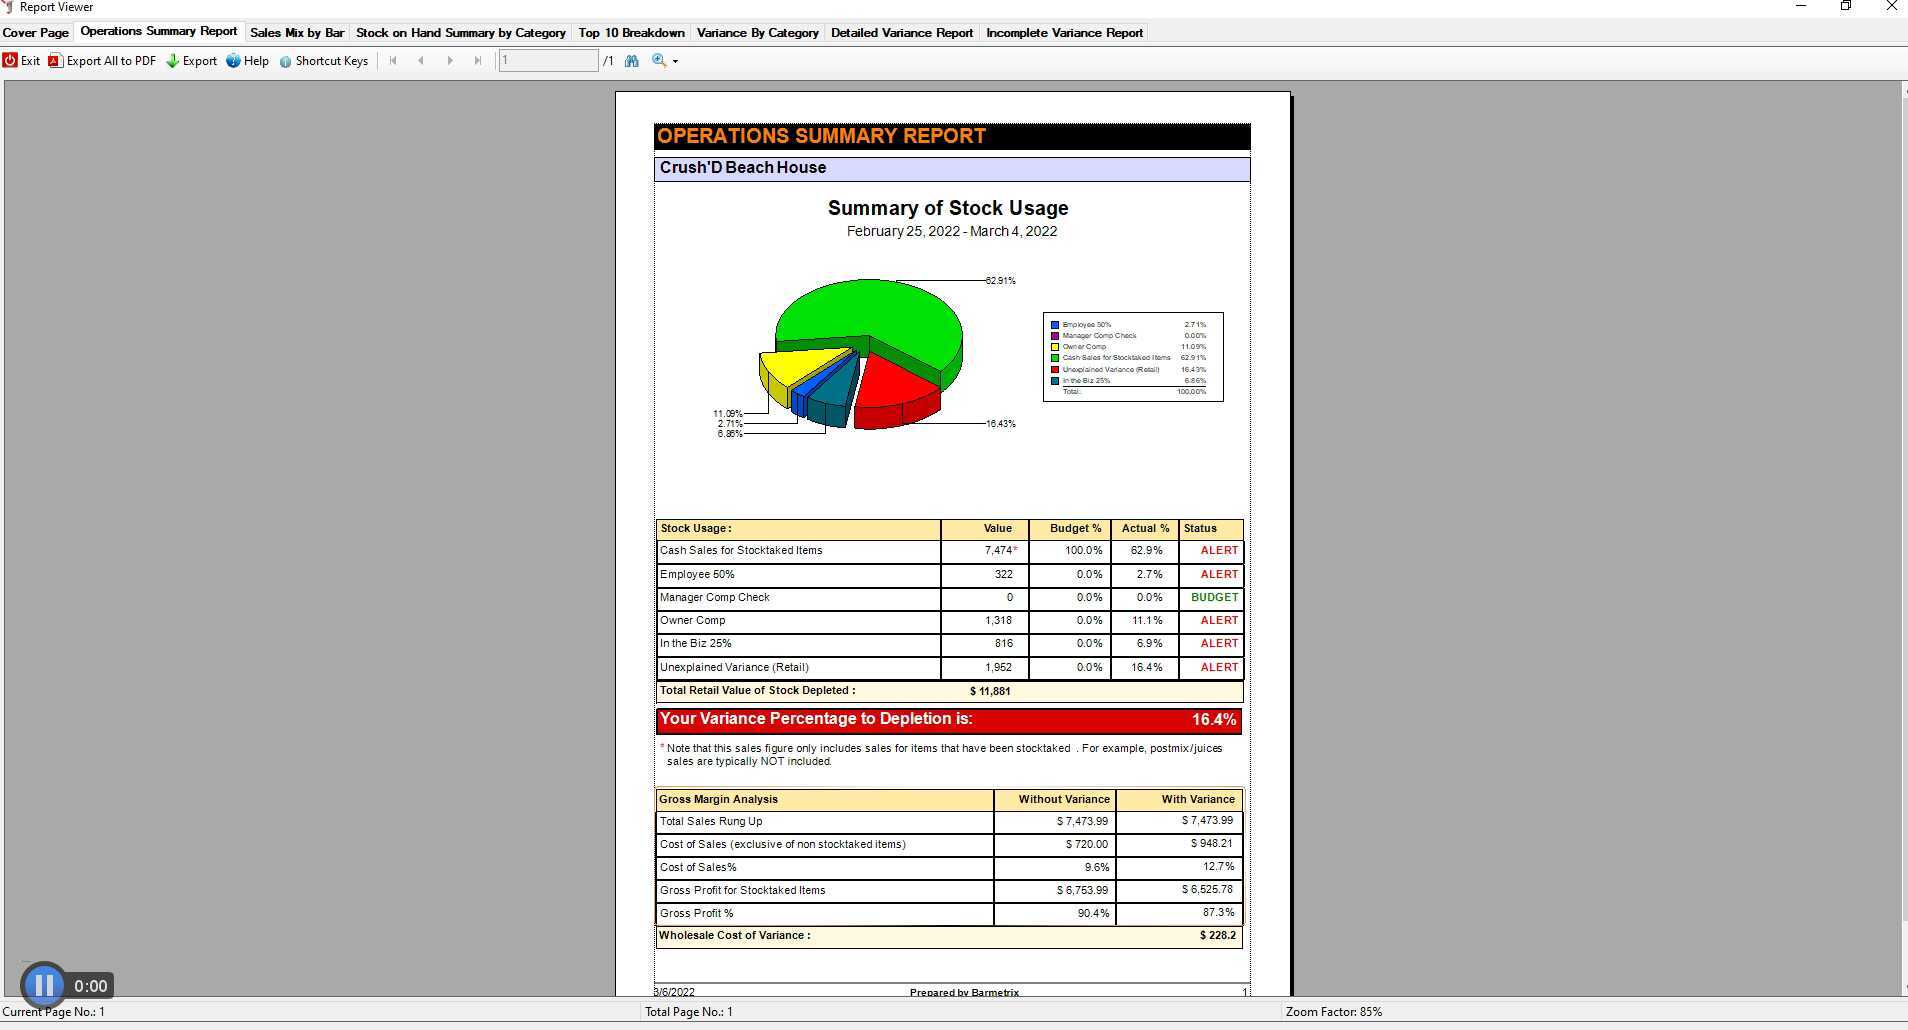The image size is (1908, 1030).
Task: Click the '$ 228.2' wholesale cost value
Action: tap(1218, 936)
